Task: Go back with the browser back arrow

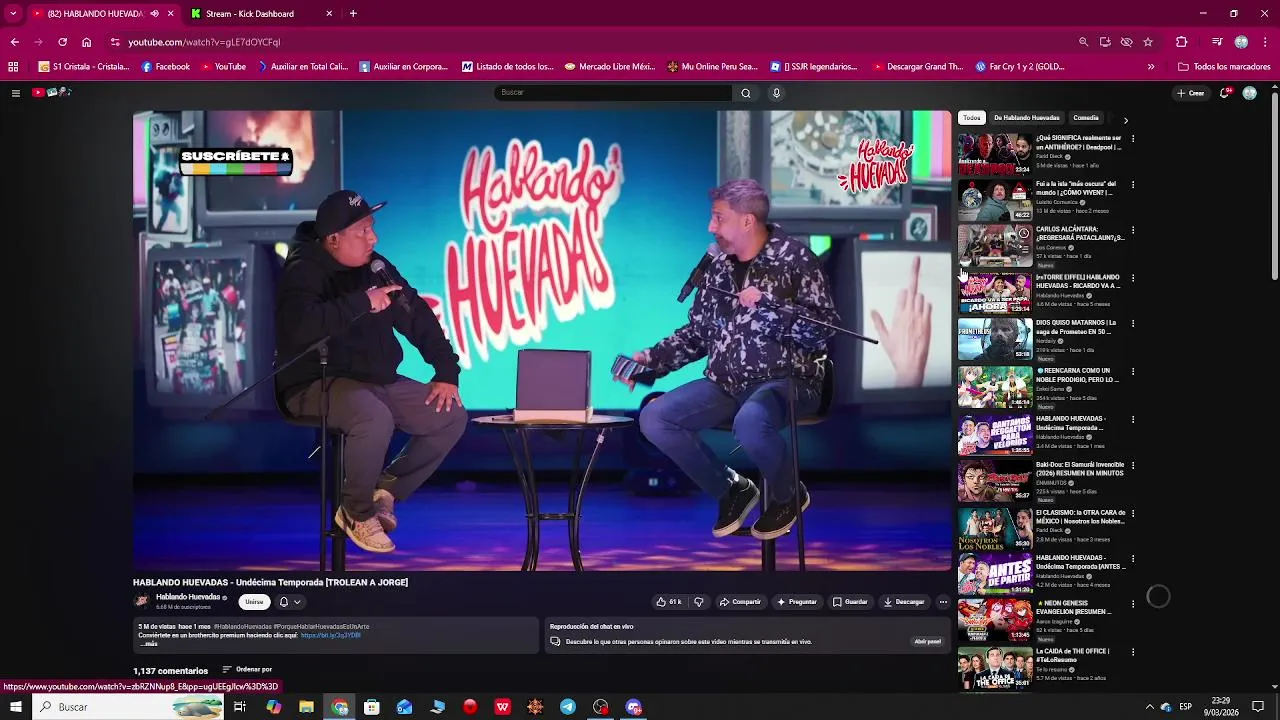Action: click(14, 42)
